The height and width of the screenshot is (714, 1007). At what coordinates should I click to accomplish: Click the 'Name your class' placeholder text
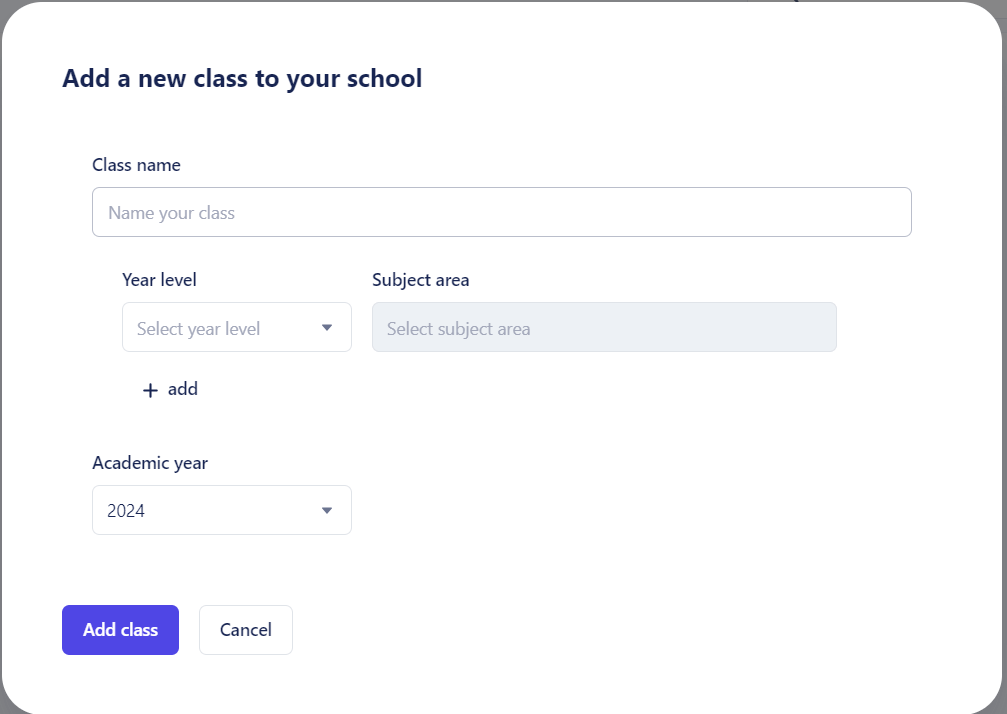[171, 213]
